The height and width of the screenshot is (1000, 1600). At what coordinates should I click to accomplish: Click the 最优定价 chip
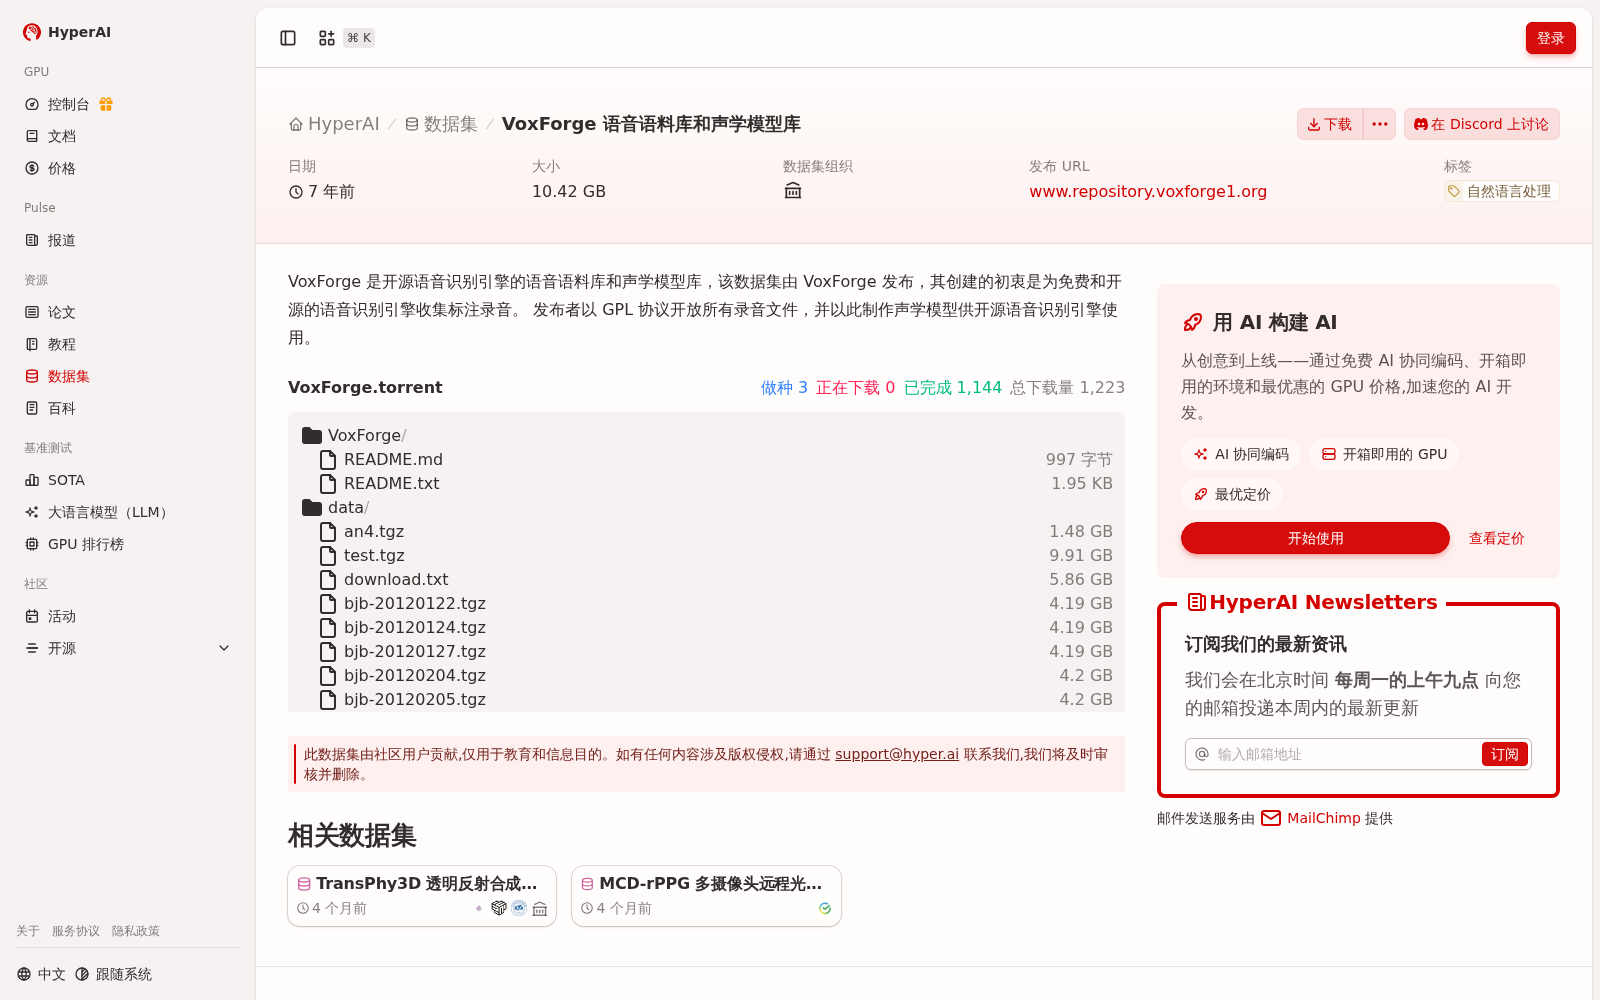(1232, 494)
